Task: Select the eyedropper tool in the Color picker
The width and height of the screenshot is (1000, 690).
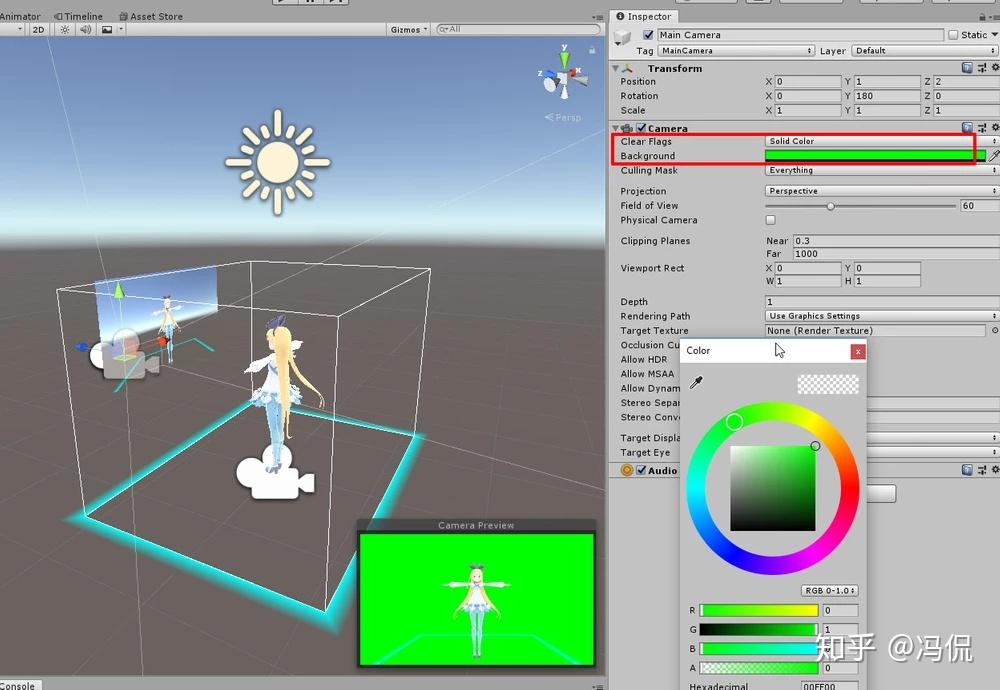Action: [697, 382]
